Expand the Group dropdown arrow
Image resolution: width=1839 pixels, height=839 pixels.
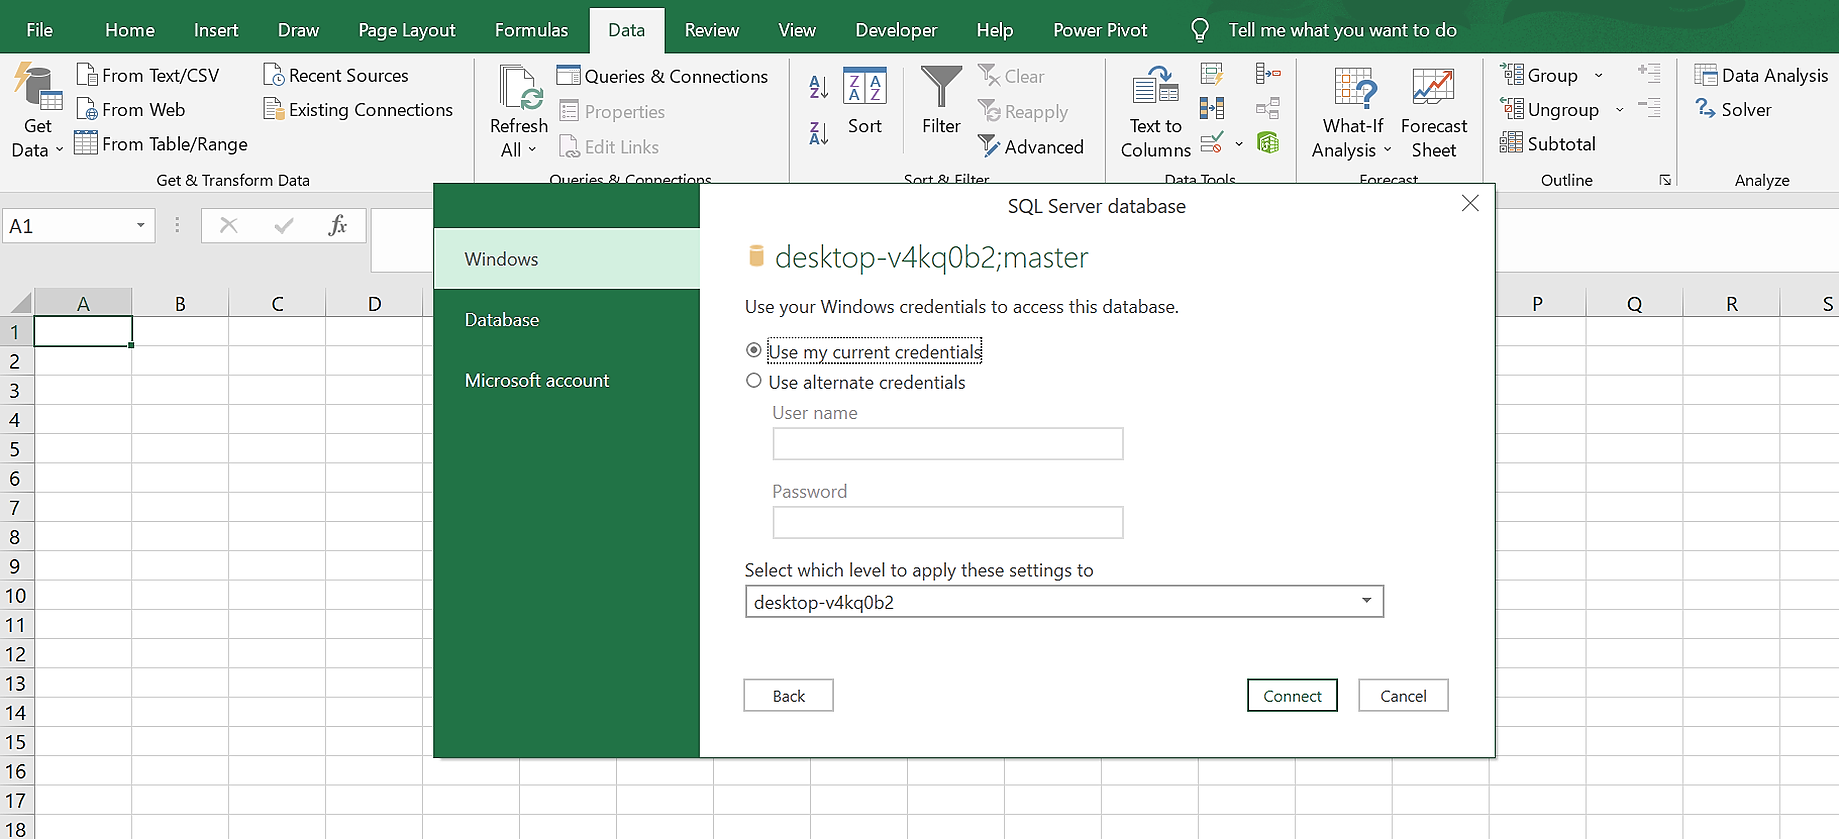(x=1598, y=75)
